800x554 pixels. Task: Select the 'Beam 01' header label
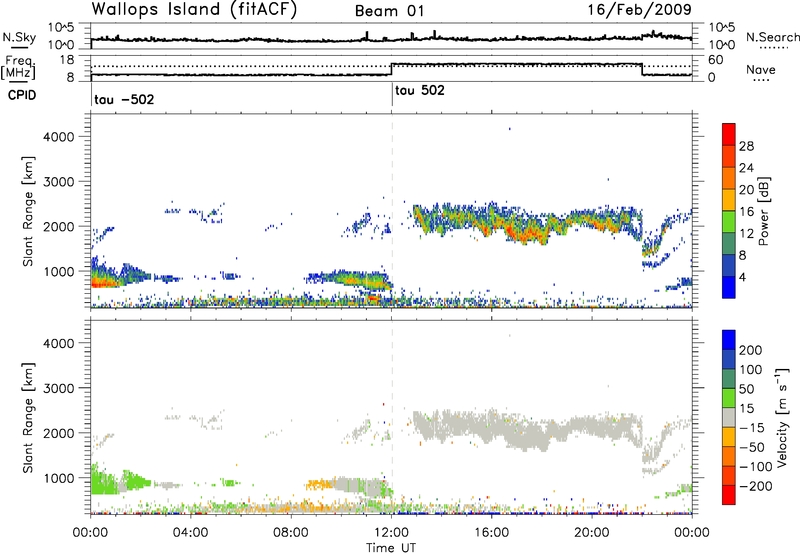point(389,11)
